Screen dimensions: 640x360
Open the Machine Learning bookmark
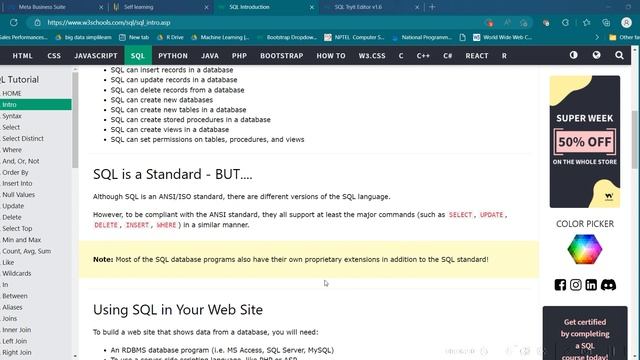pyautogui.click(x=220, y=37)
